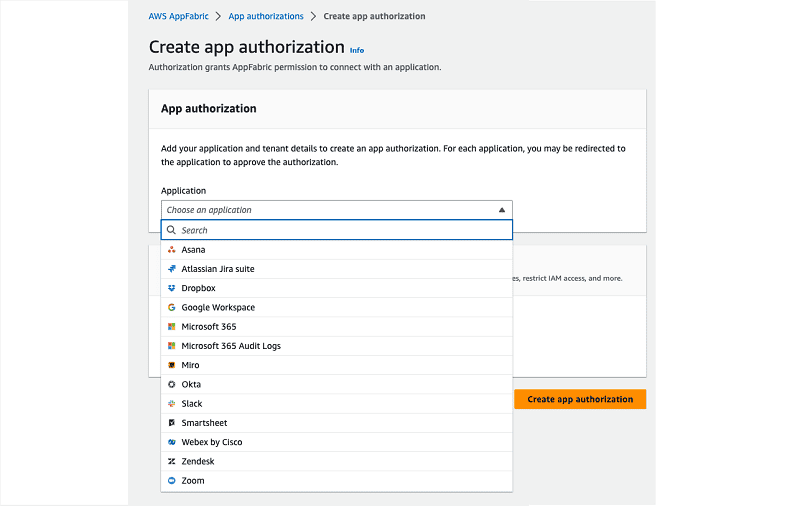Open the AWS AppFabric breadcrumb link
The height and width of the screenshot is (506, 800).
[x=179, y=16]
